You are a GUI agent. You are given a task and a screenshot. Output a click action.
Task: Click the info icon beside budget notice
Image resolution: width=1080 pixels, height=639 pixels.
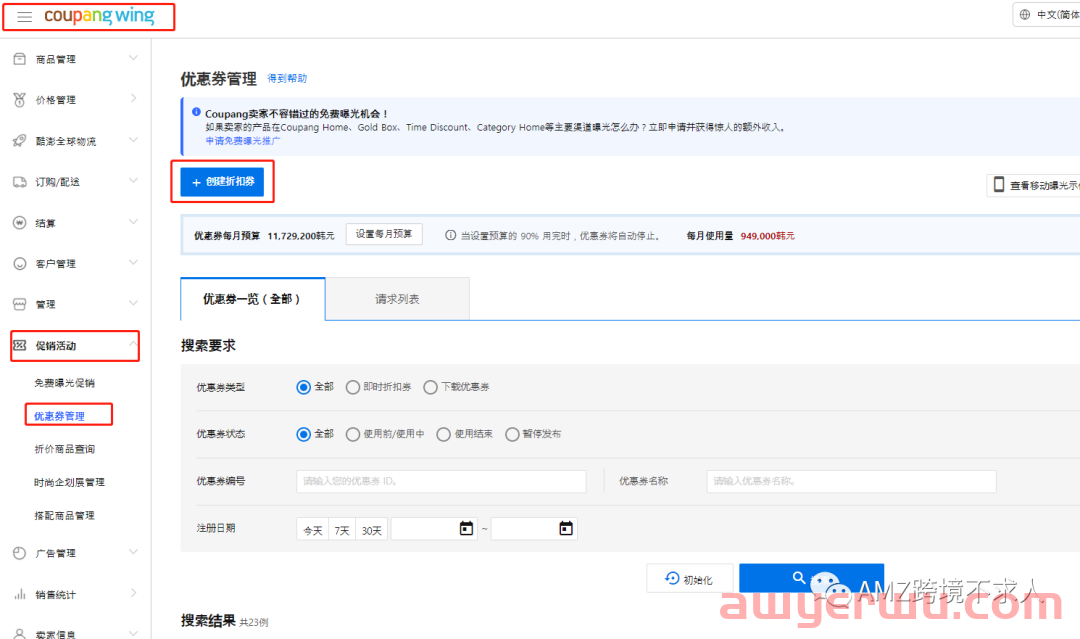pos(450,235)
